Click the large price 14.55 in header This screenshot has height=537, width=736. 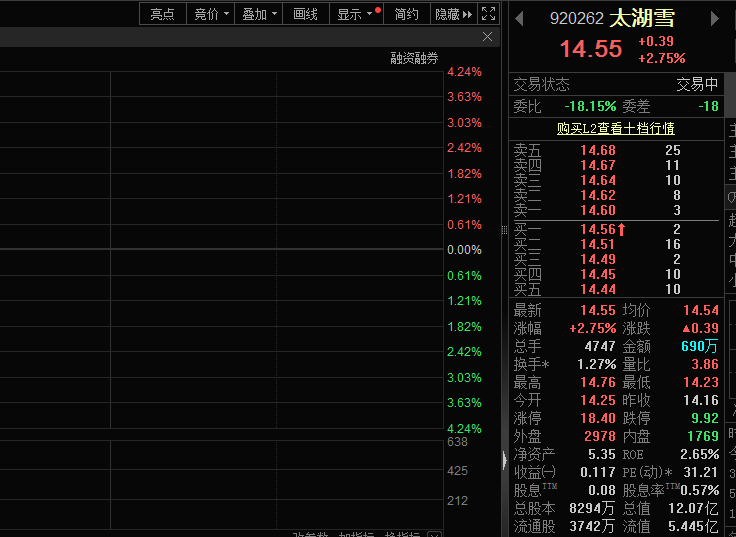tap(591, 49)
